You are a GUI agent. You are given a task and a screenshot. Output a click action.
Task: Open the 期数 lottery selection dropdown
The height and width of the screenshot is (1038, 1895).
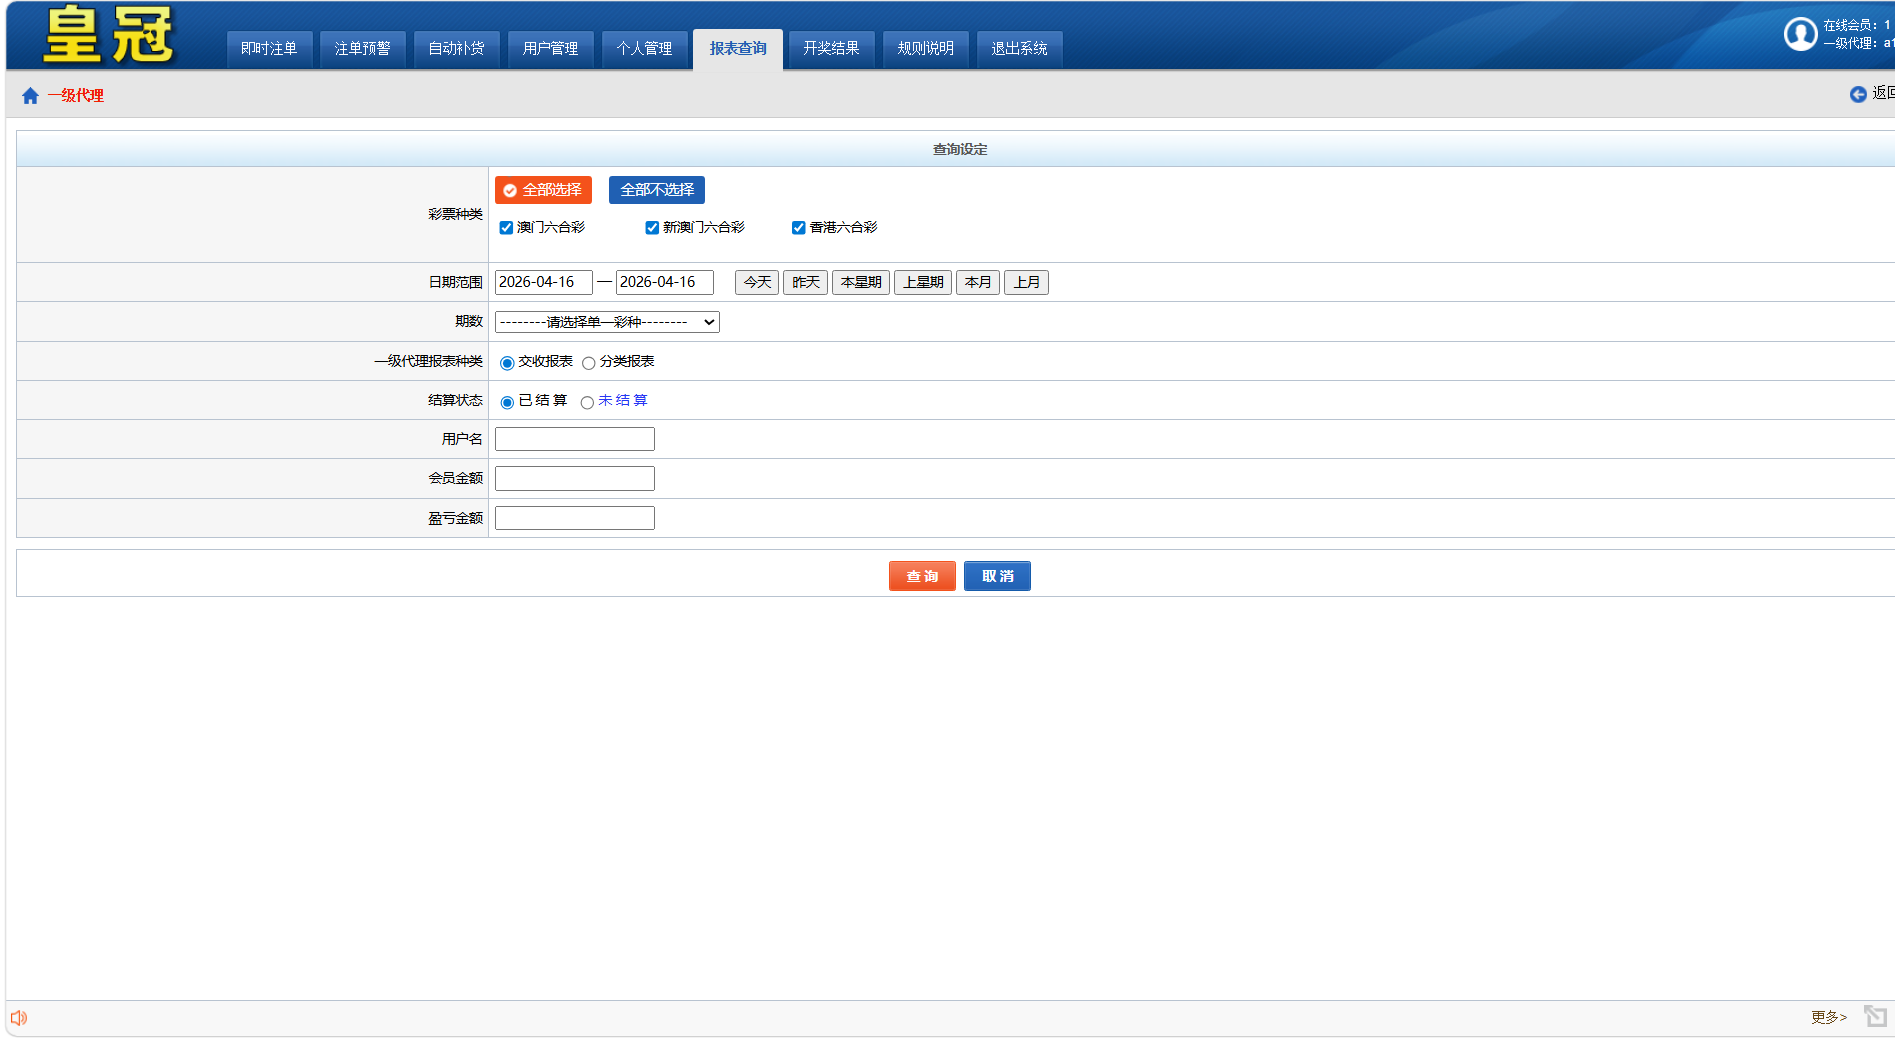click(x=607, y=322)
